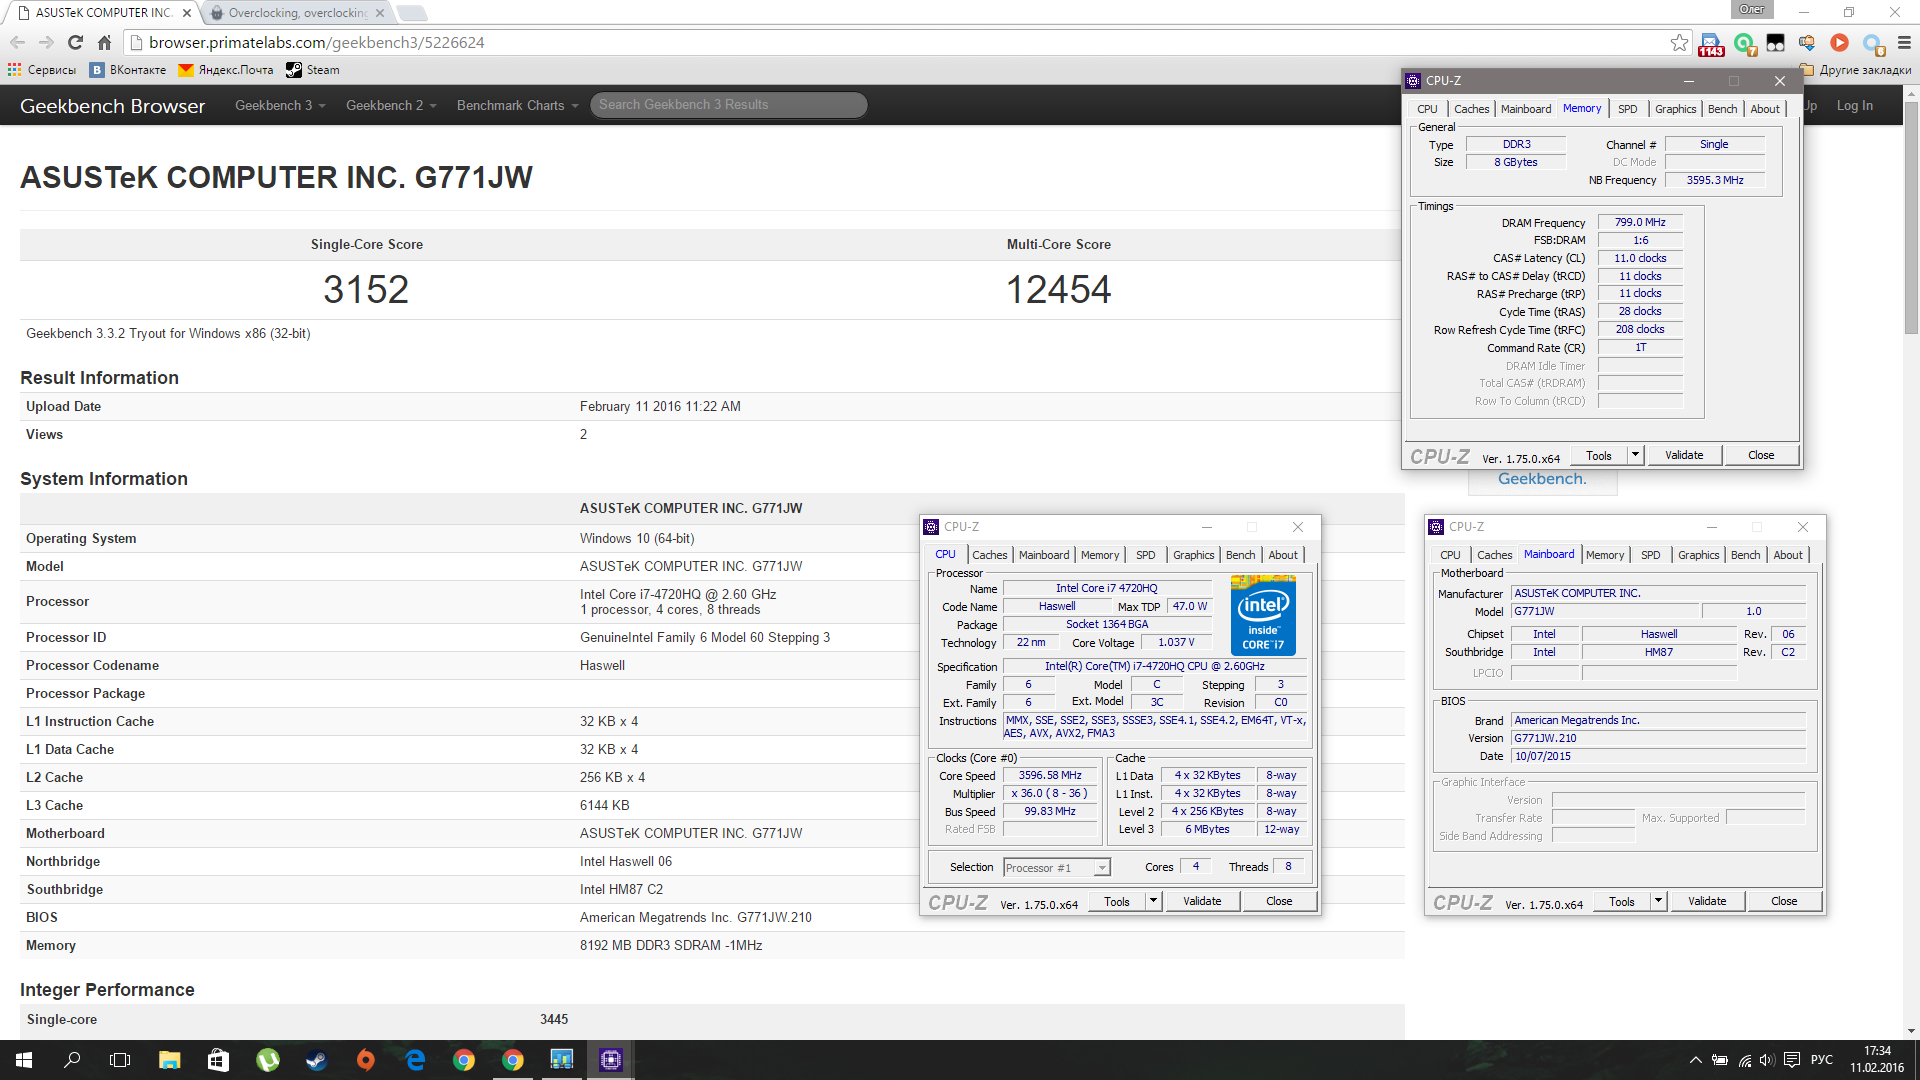Click Tools button in the processor CPU-Z window
Screen dimensions: 1920x1080
click(1116, 901)
